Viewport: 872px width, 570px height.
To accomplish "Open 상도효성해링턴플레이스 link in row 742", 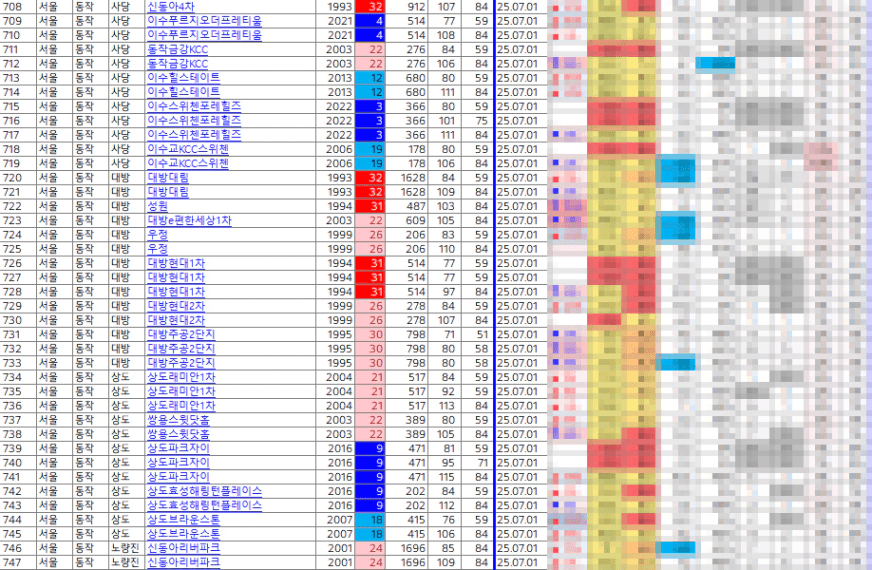I will (x=204, y=491).
